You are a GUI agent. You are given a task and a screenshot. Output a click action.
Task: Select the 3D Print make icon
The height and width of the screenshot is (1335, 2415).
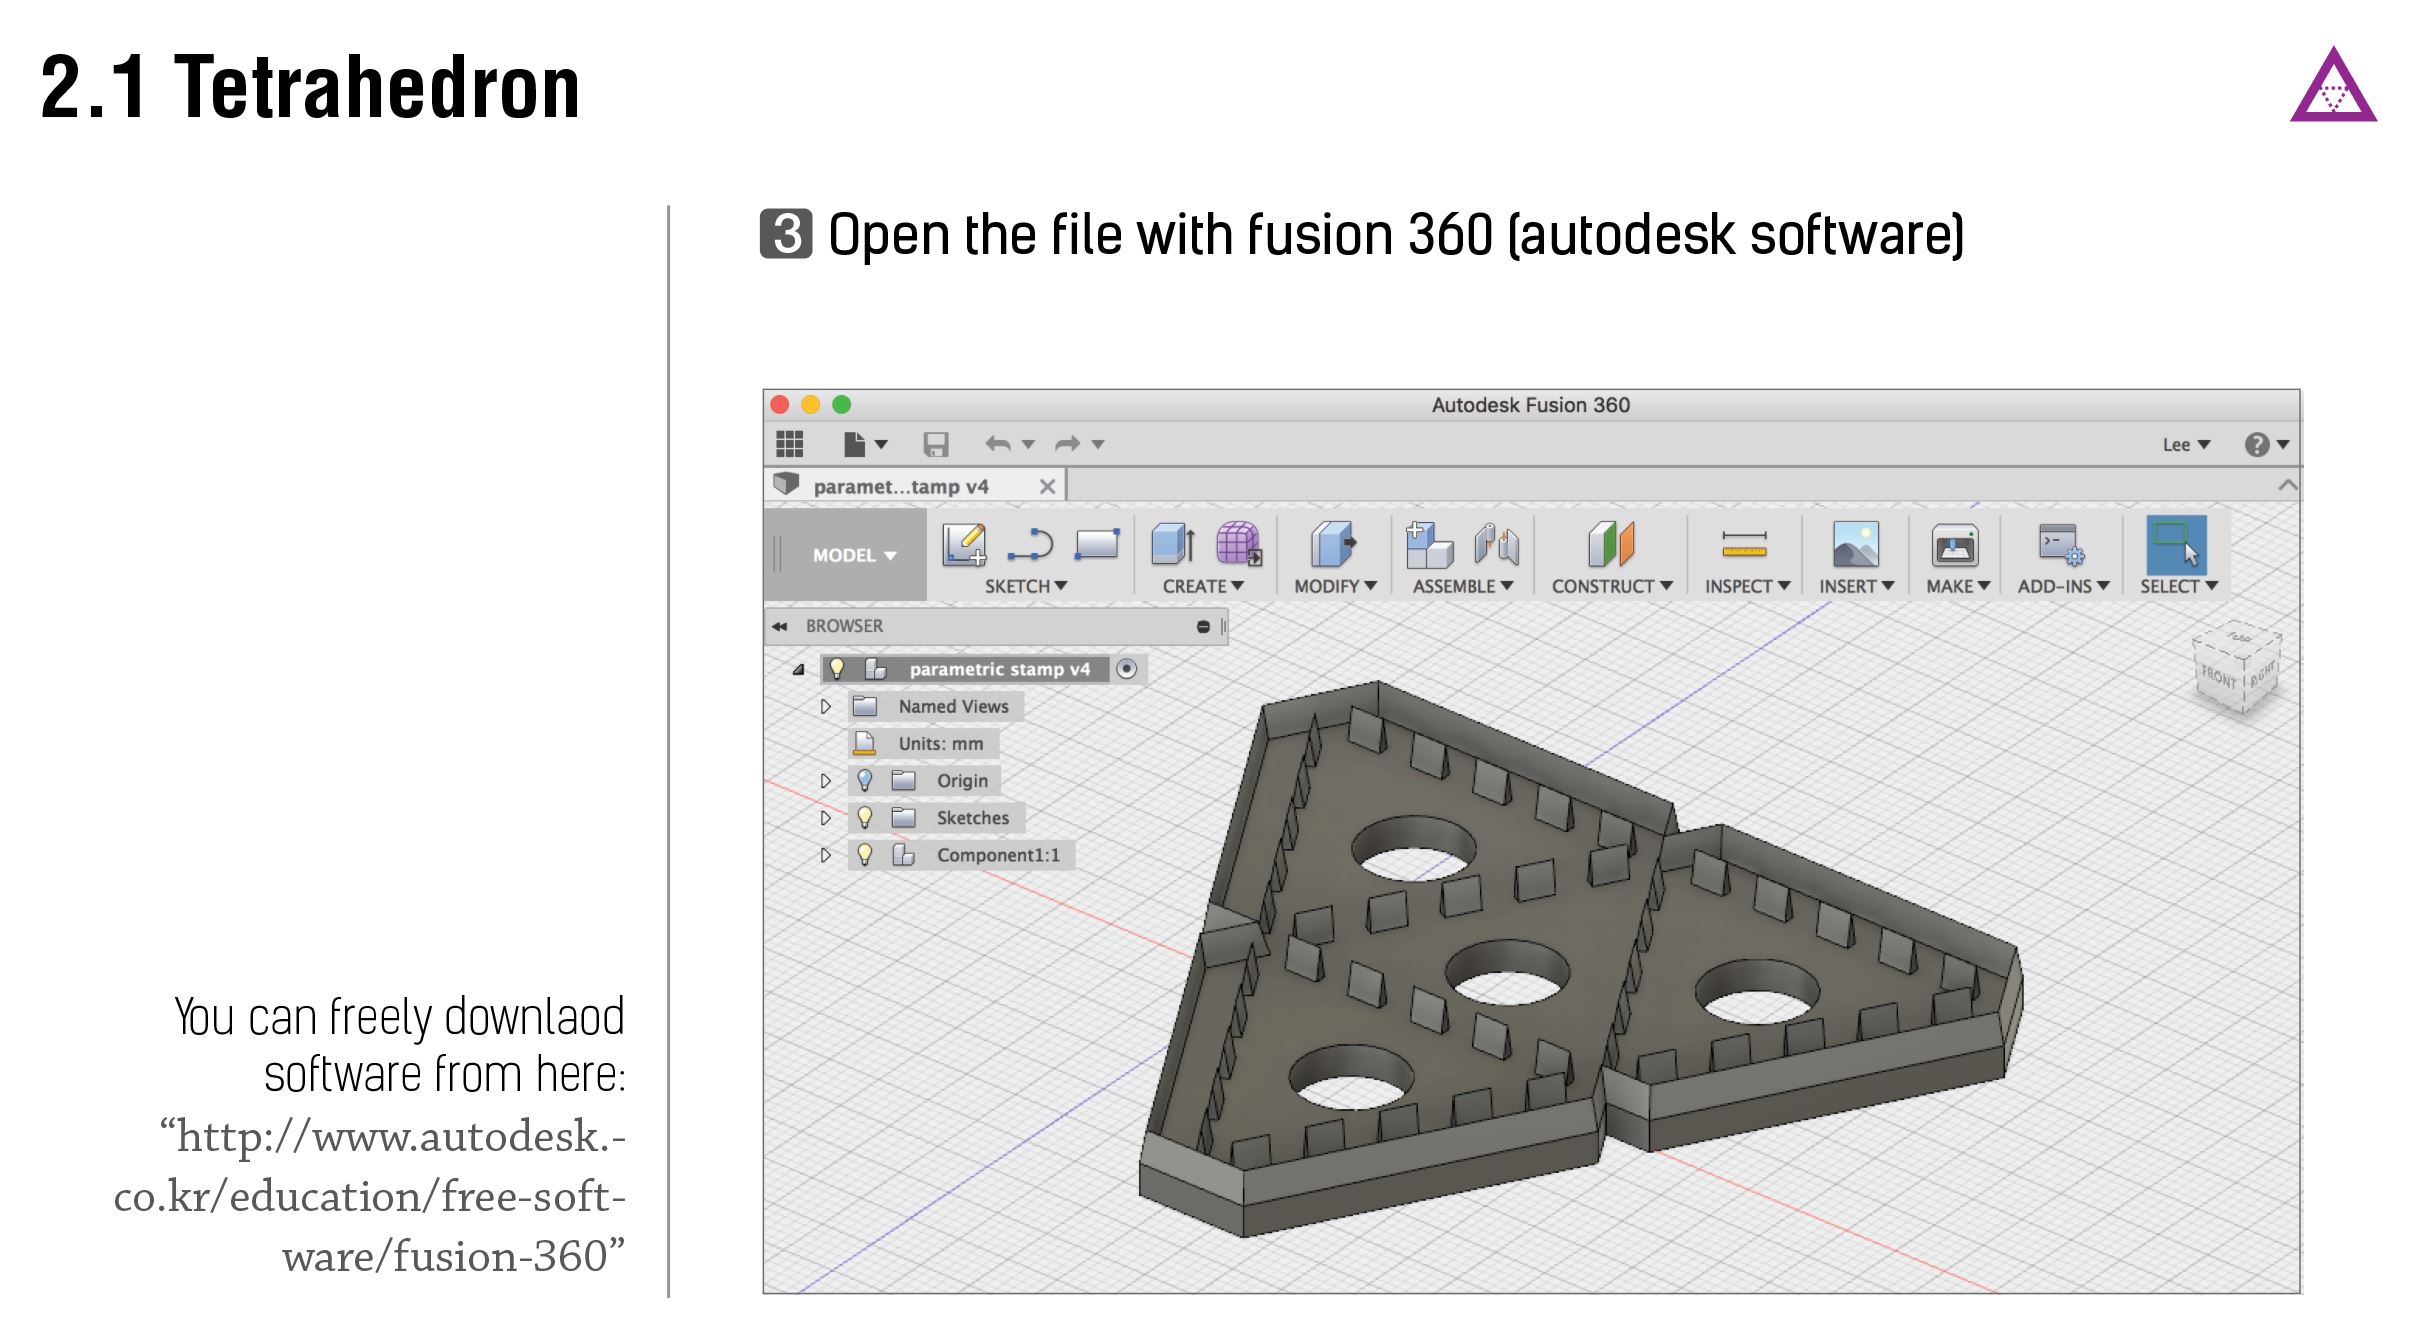coord(1955,546)
